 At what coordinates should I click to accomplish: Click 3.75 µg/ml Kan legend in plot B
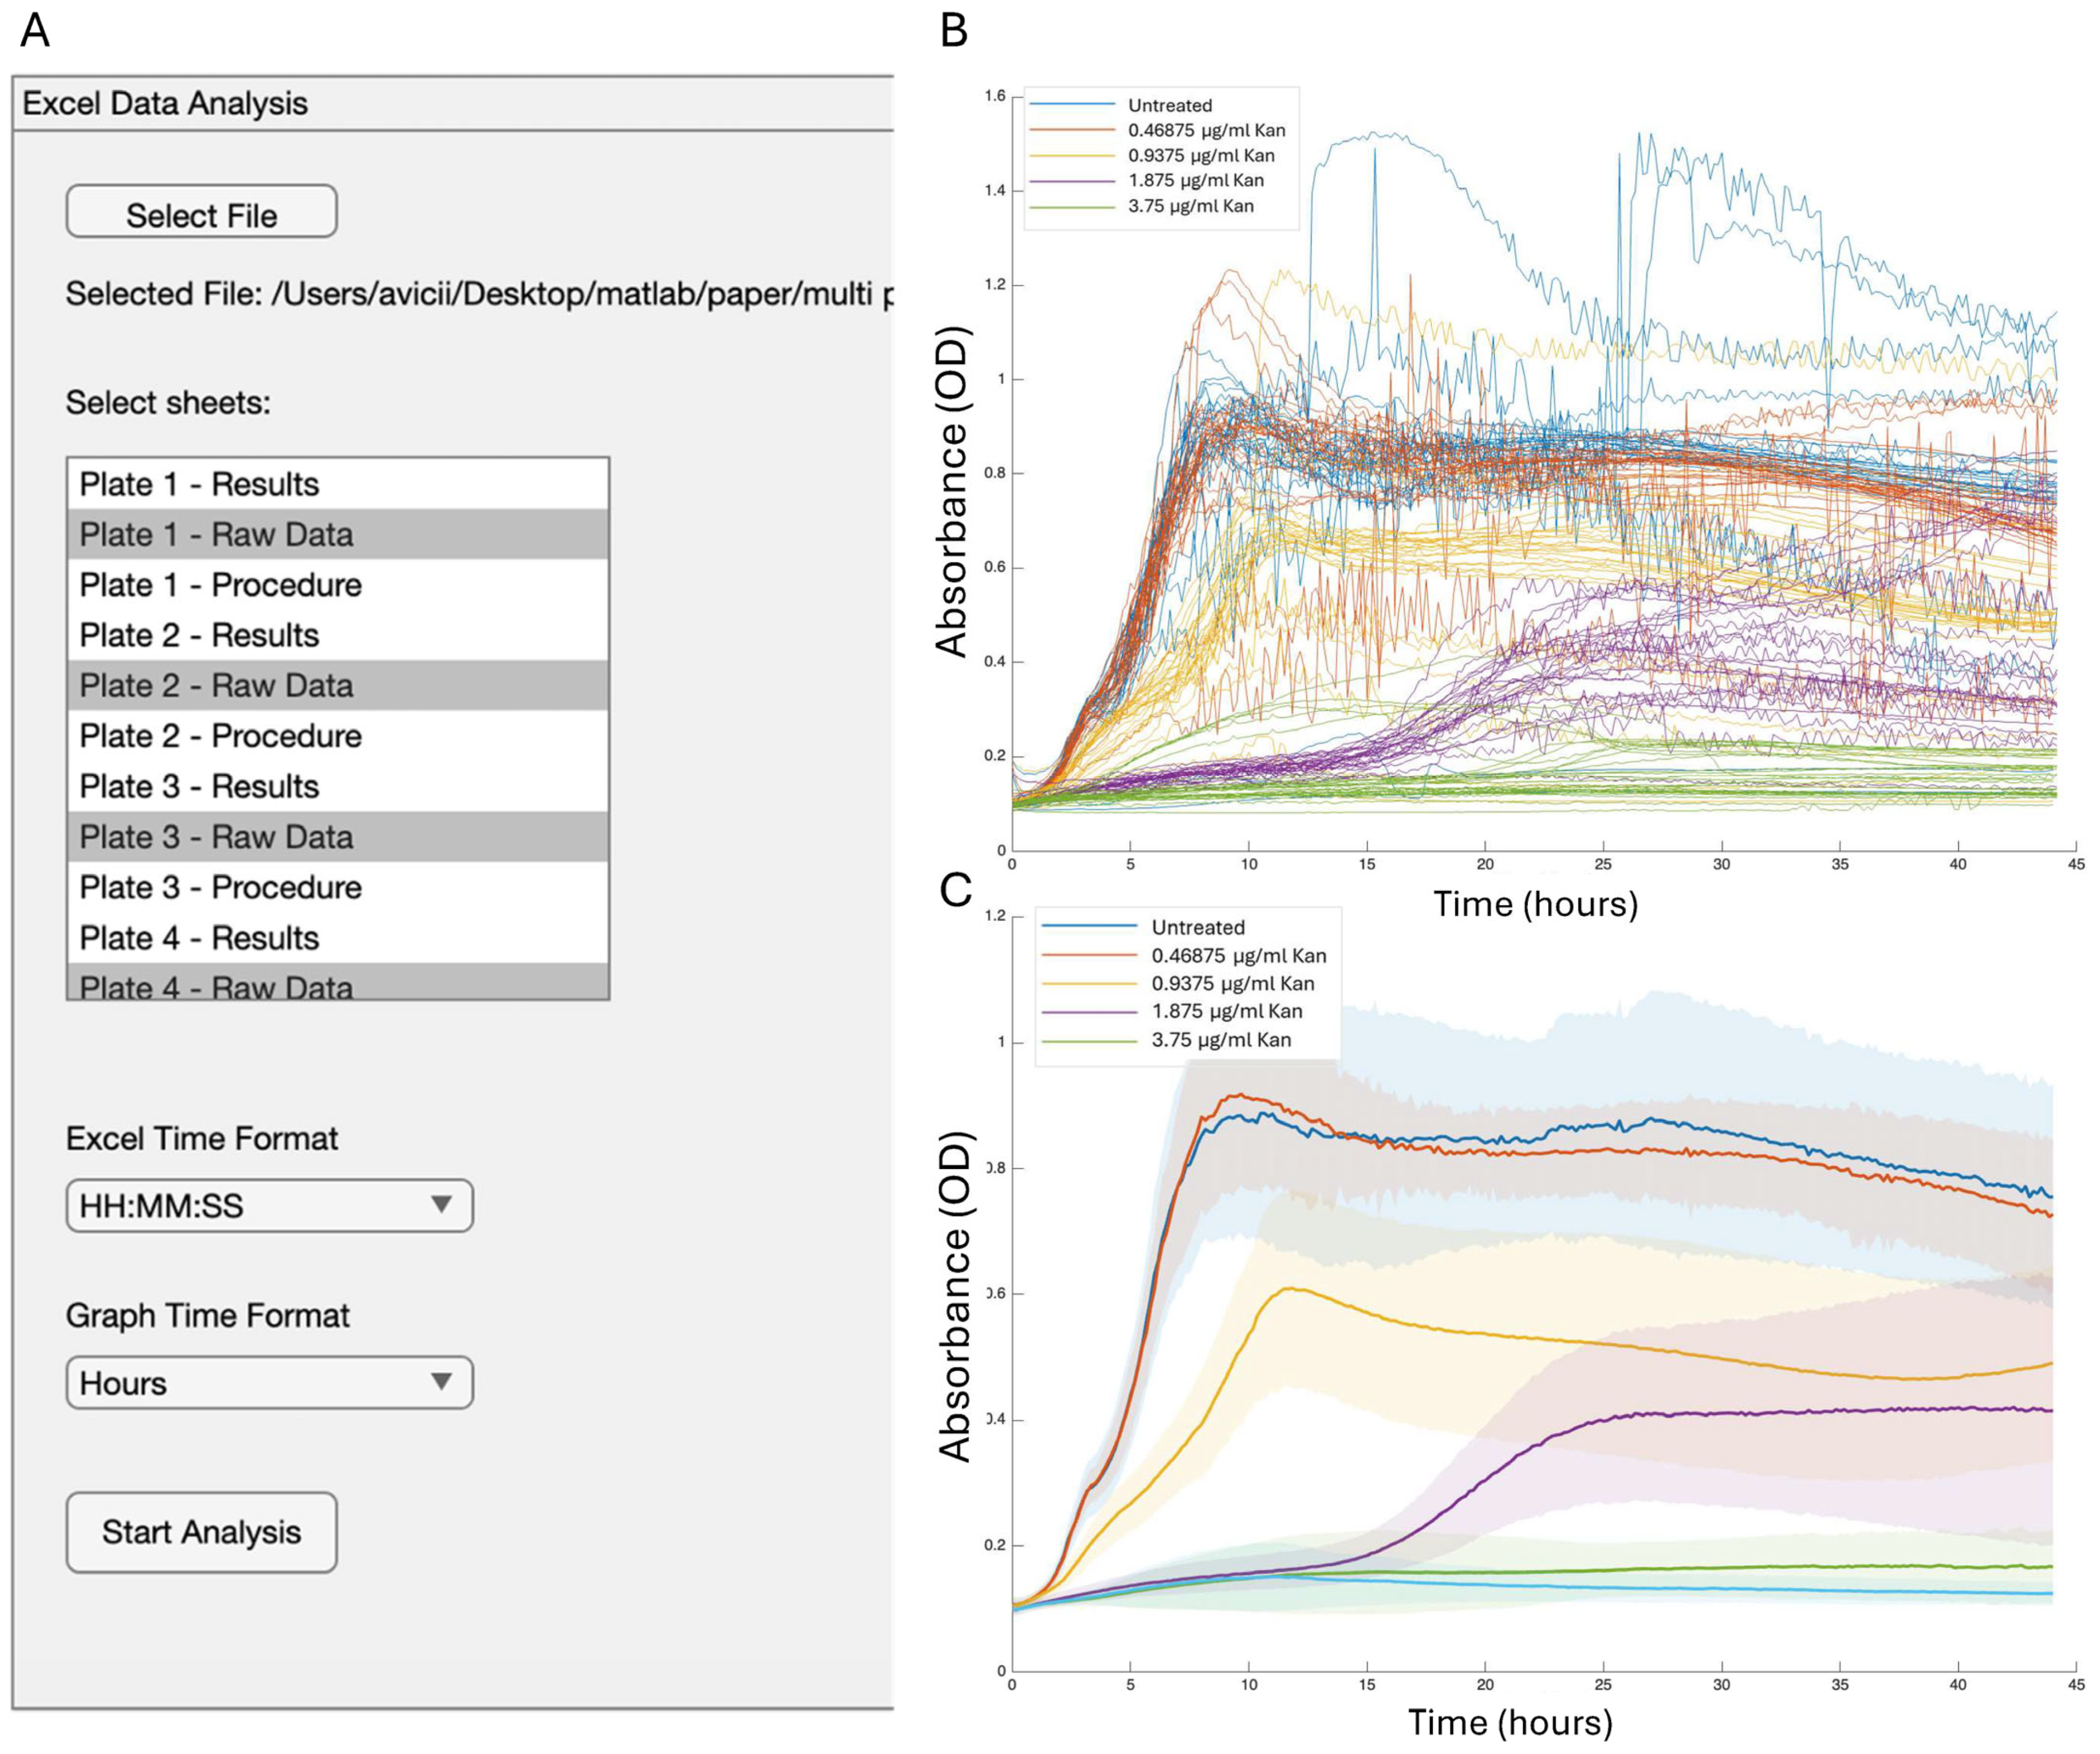coord(1190,206)
